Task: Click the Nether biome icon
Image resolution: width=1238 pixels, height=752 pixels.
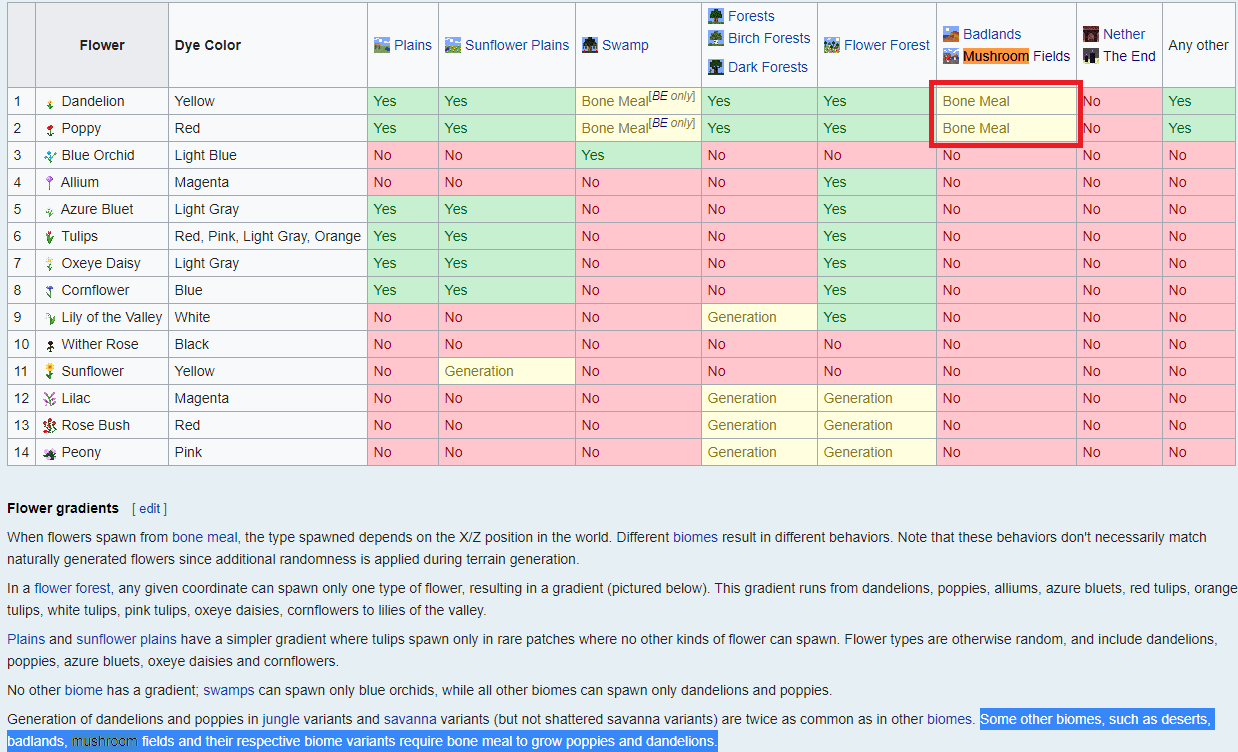Action: pos(1091,34)
